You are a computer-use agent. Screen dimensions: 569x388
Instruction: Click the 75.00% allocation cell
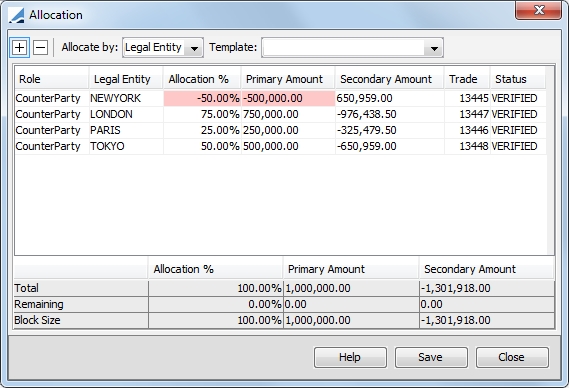click(x=202, y=114)
